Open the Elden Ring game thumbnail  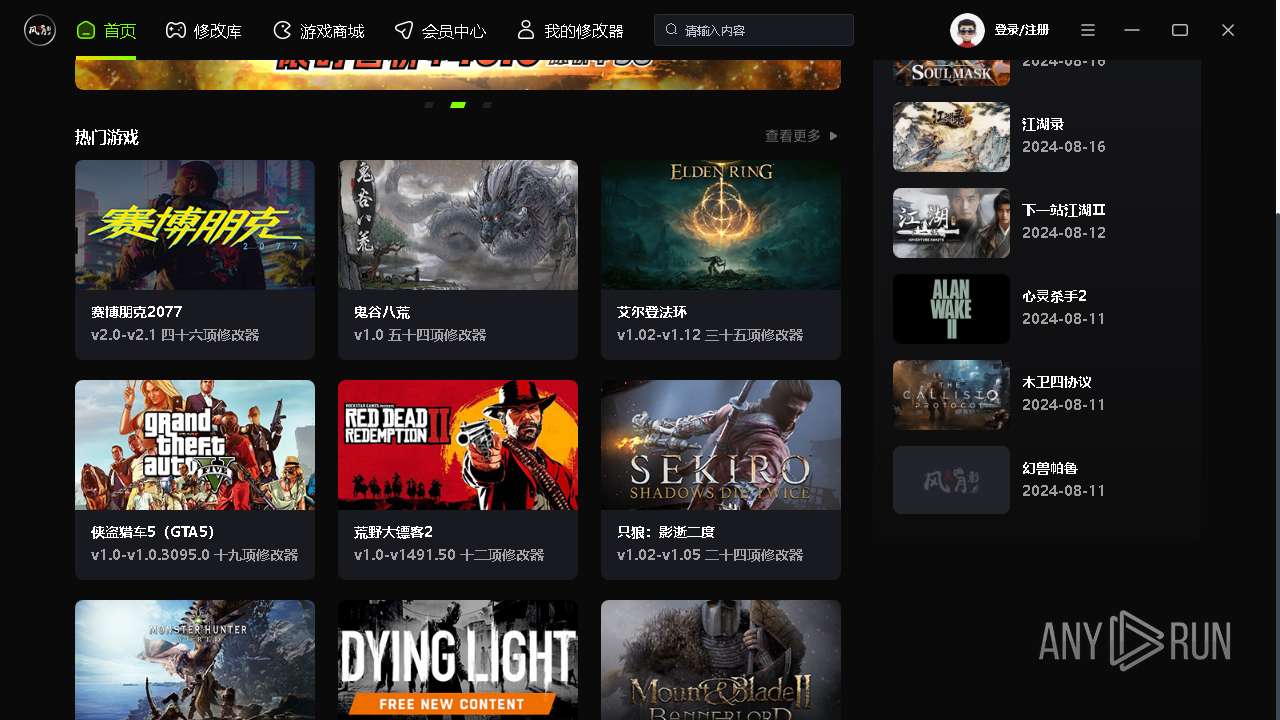tap(721, 225)
